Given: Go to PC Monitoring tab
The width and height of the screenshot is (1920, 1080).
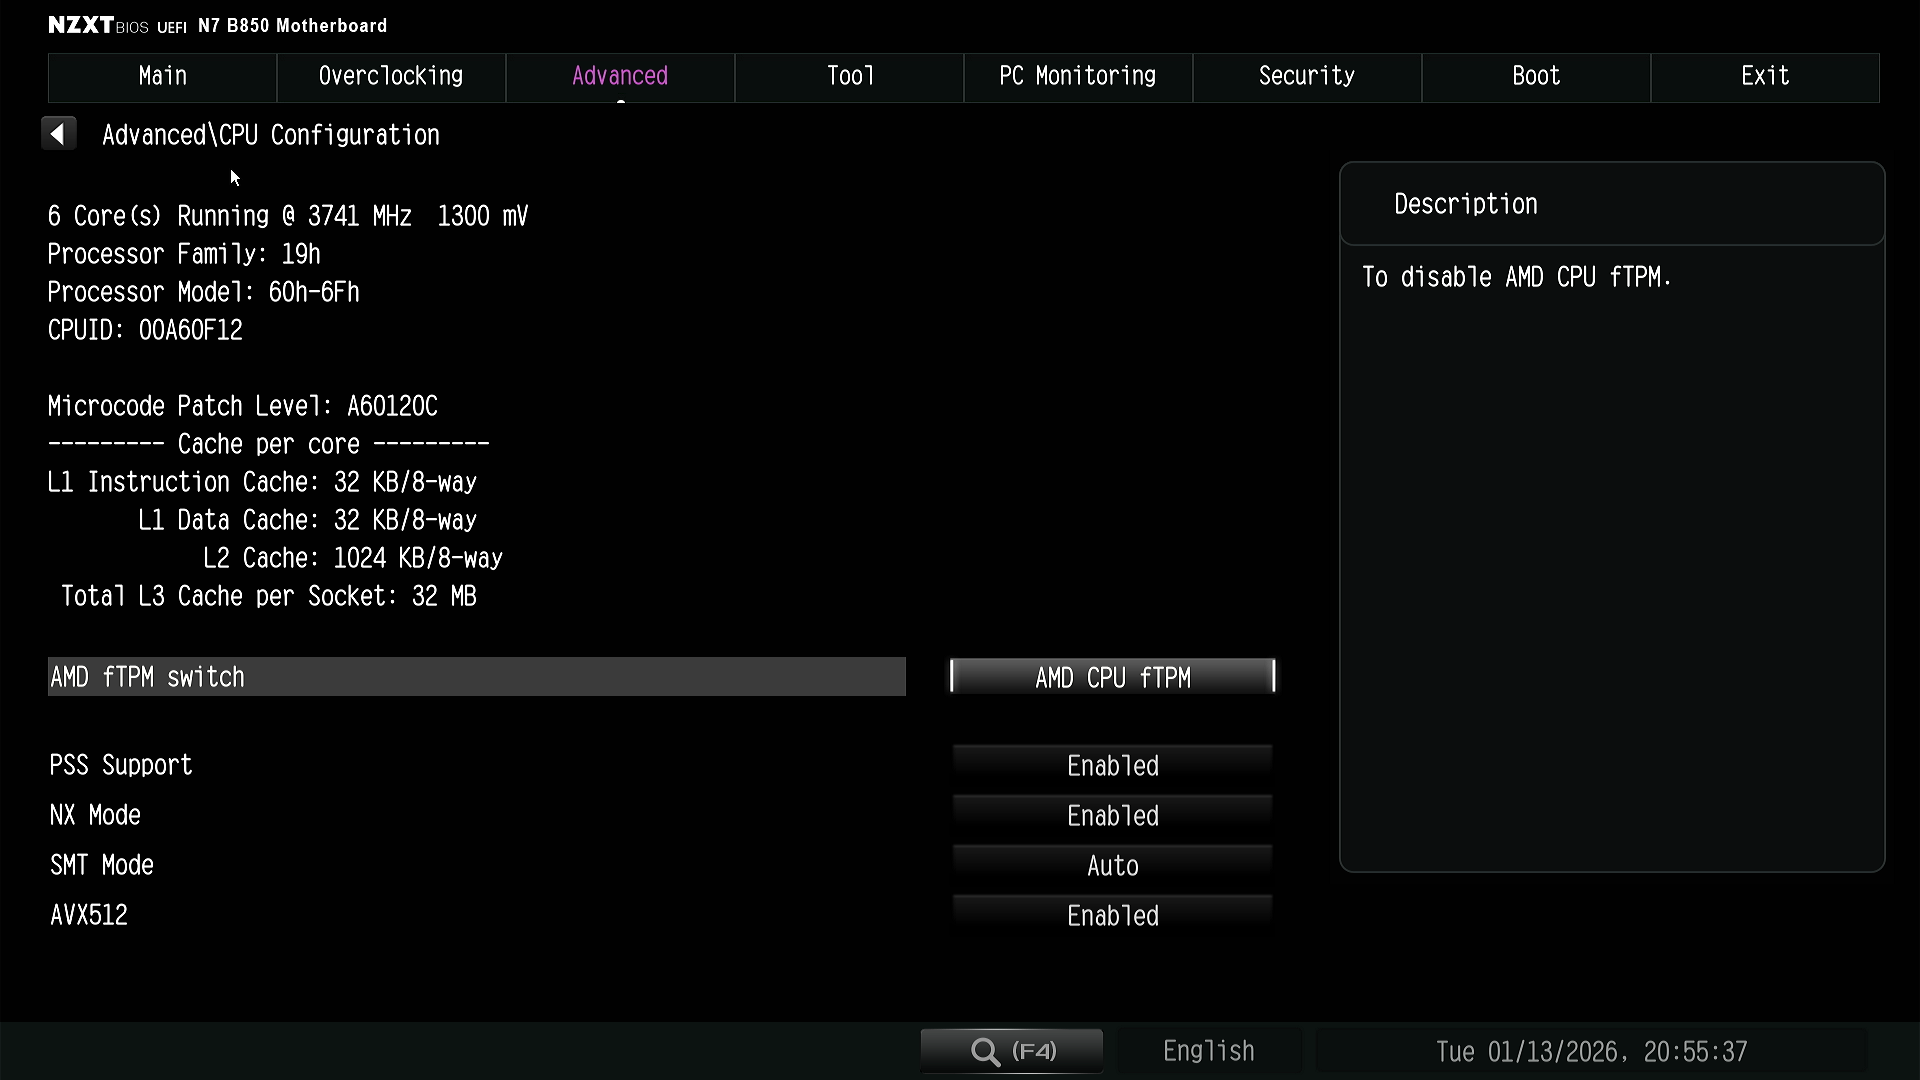Looking at the screenshot, I should pyautogui.click(x=1078, y=77).
